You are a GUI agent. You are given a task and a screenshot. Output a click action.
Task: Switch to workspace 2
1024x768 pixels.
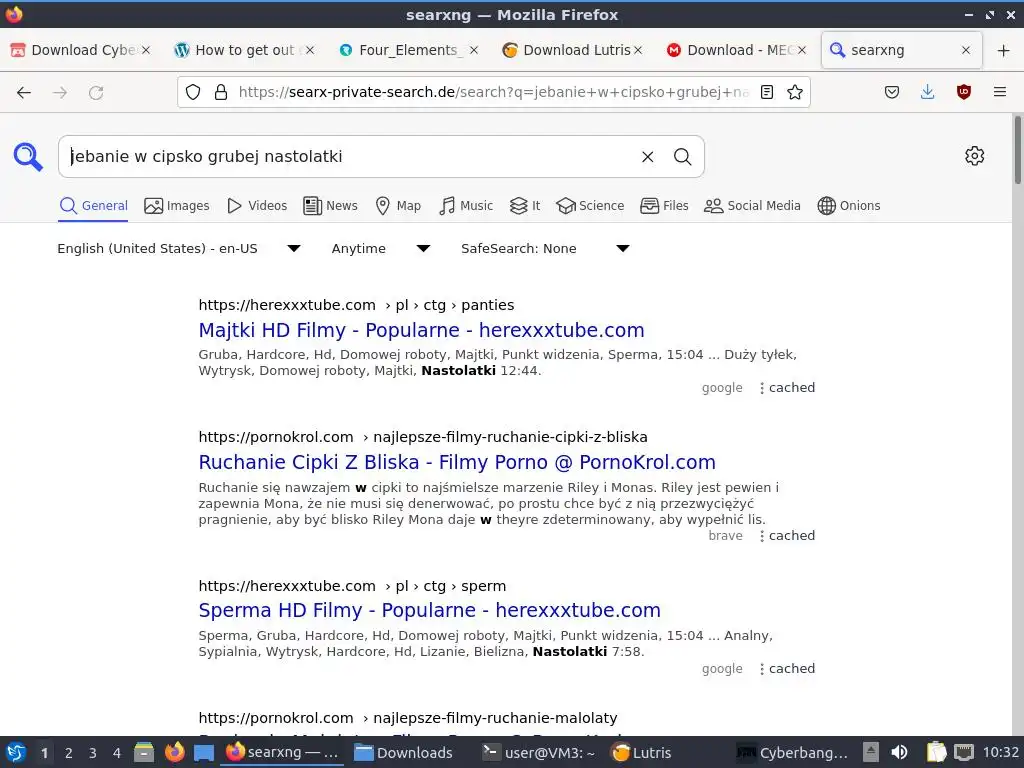coord(68,753)
